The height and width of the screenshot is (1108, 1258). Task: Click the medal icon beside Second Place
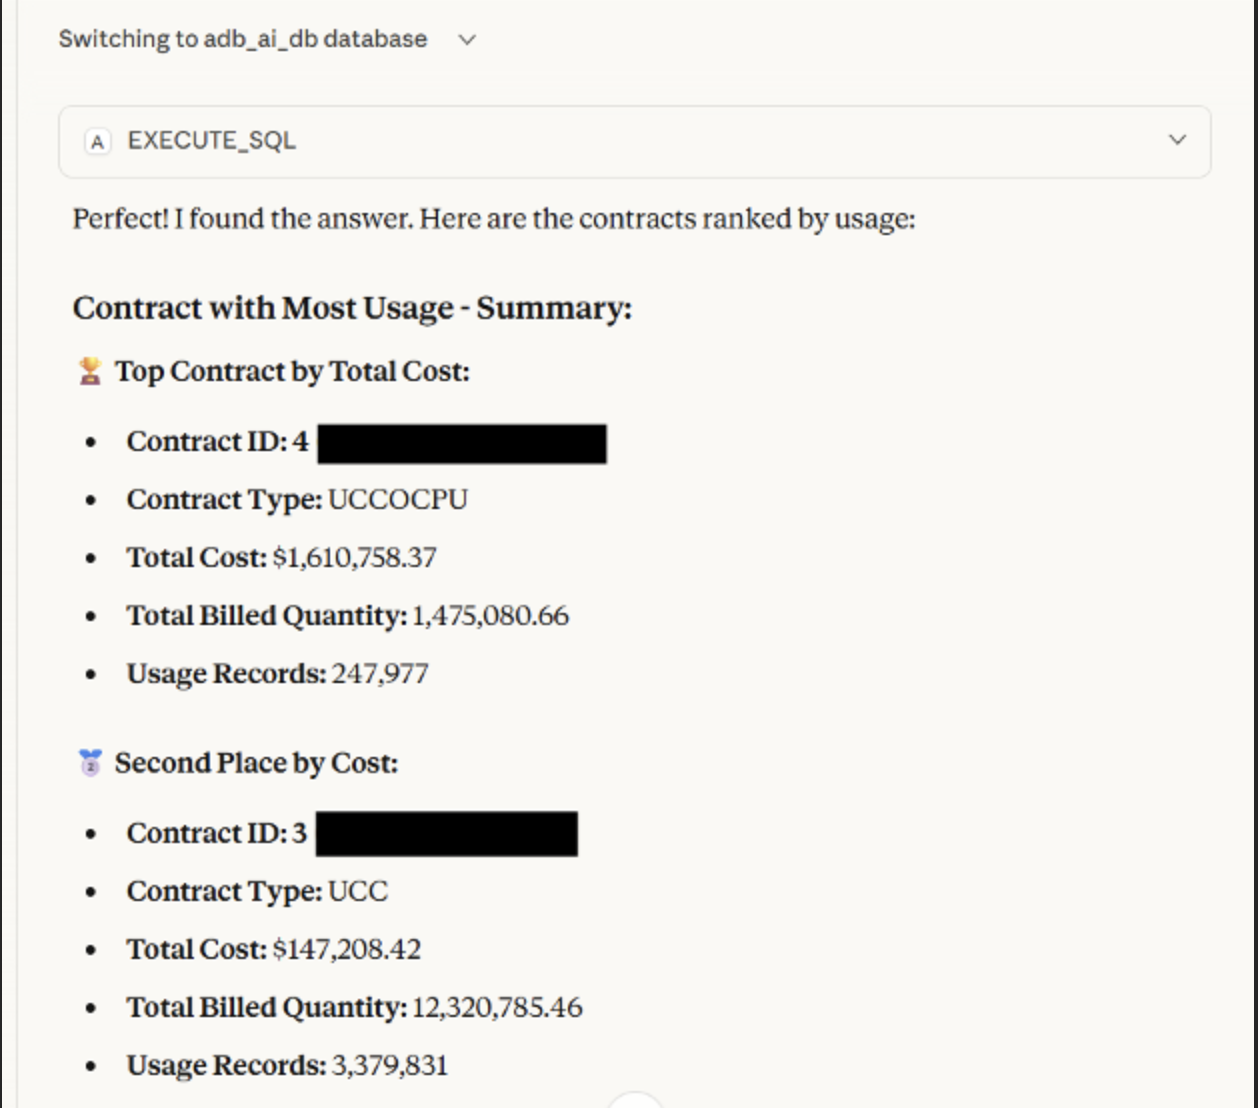[90, 764]
